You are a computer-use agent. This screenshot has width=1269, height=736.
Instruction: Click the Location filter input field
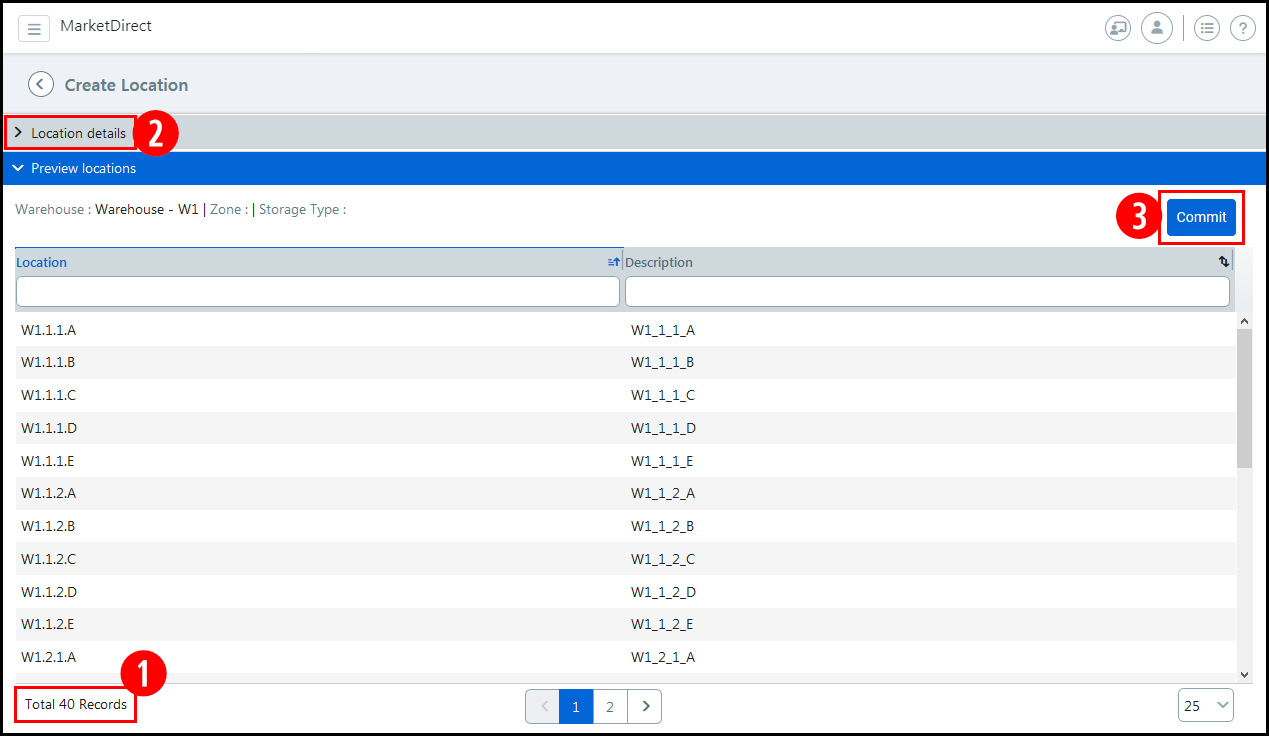(318, 291)
